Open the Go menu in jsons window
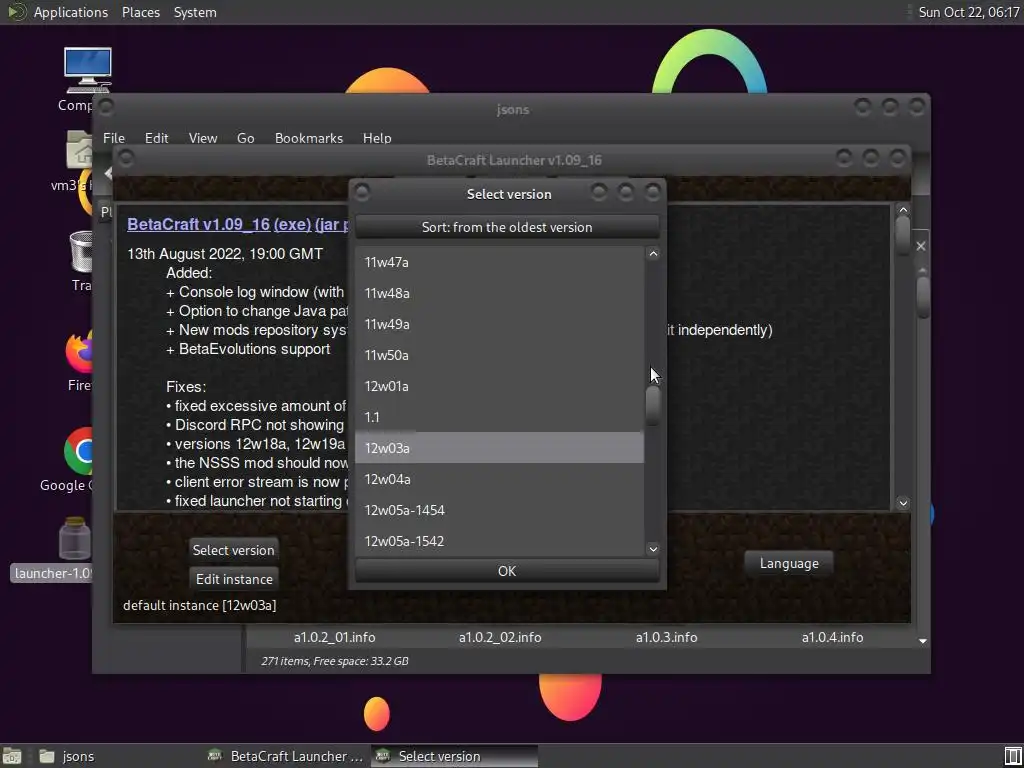 tap(246, 138)
